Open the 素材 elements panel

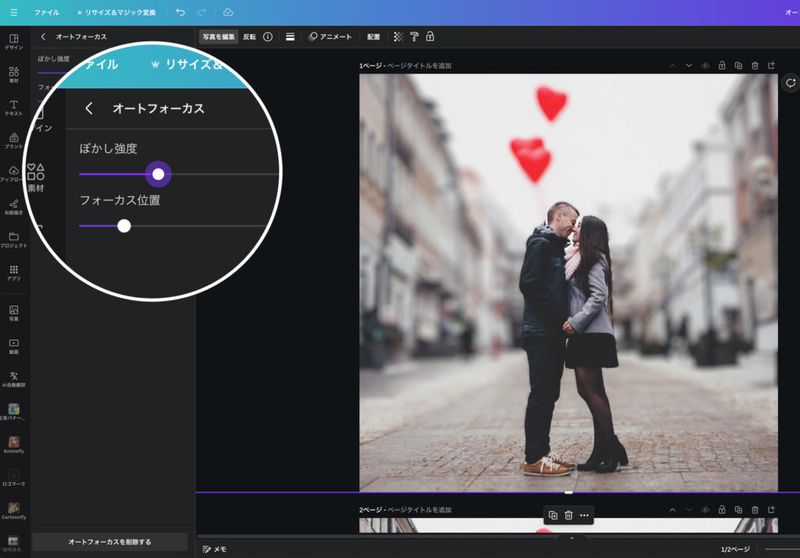14,74
